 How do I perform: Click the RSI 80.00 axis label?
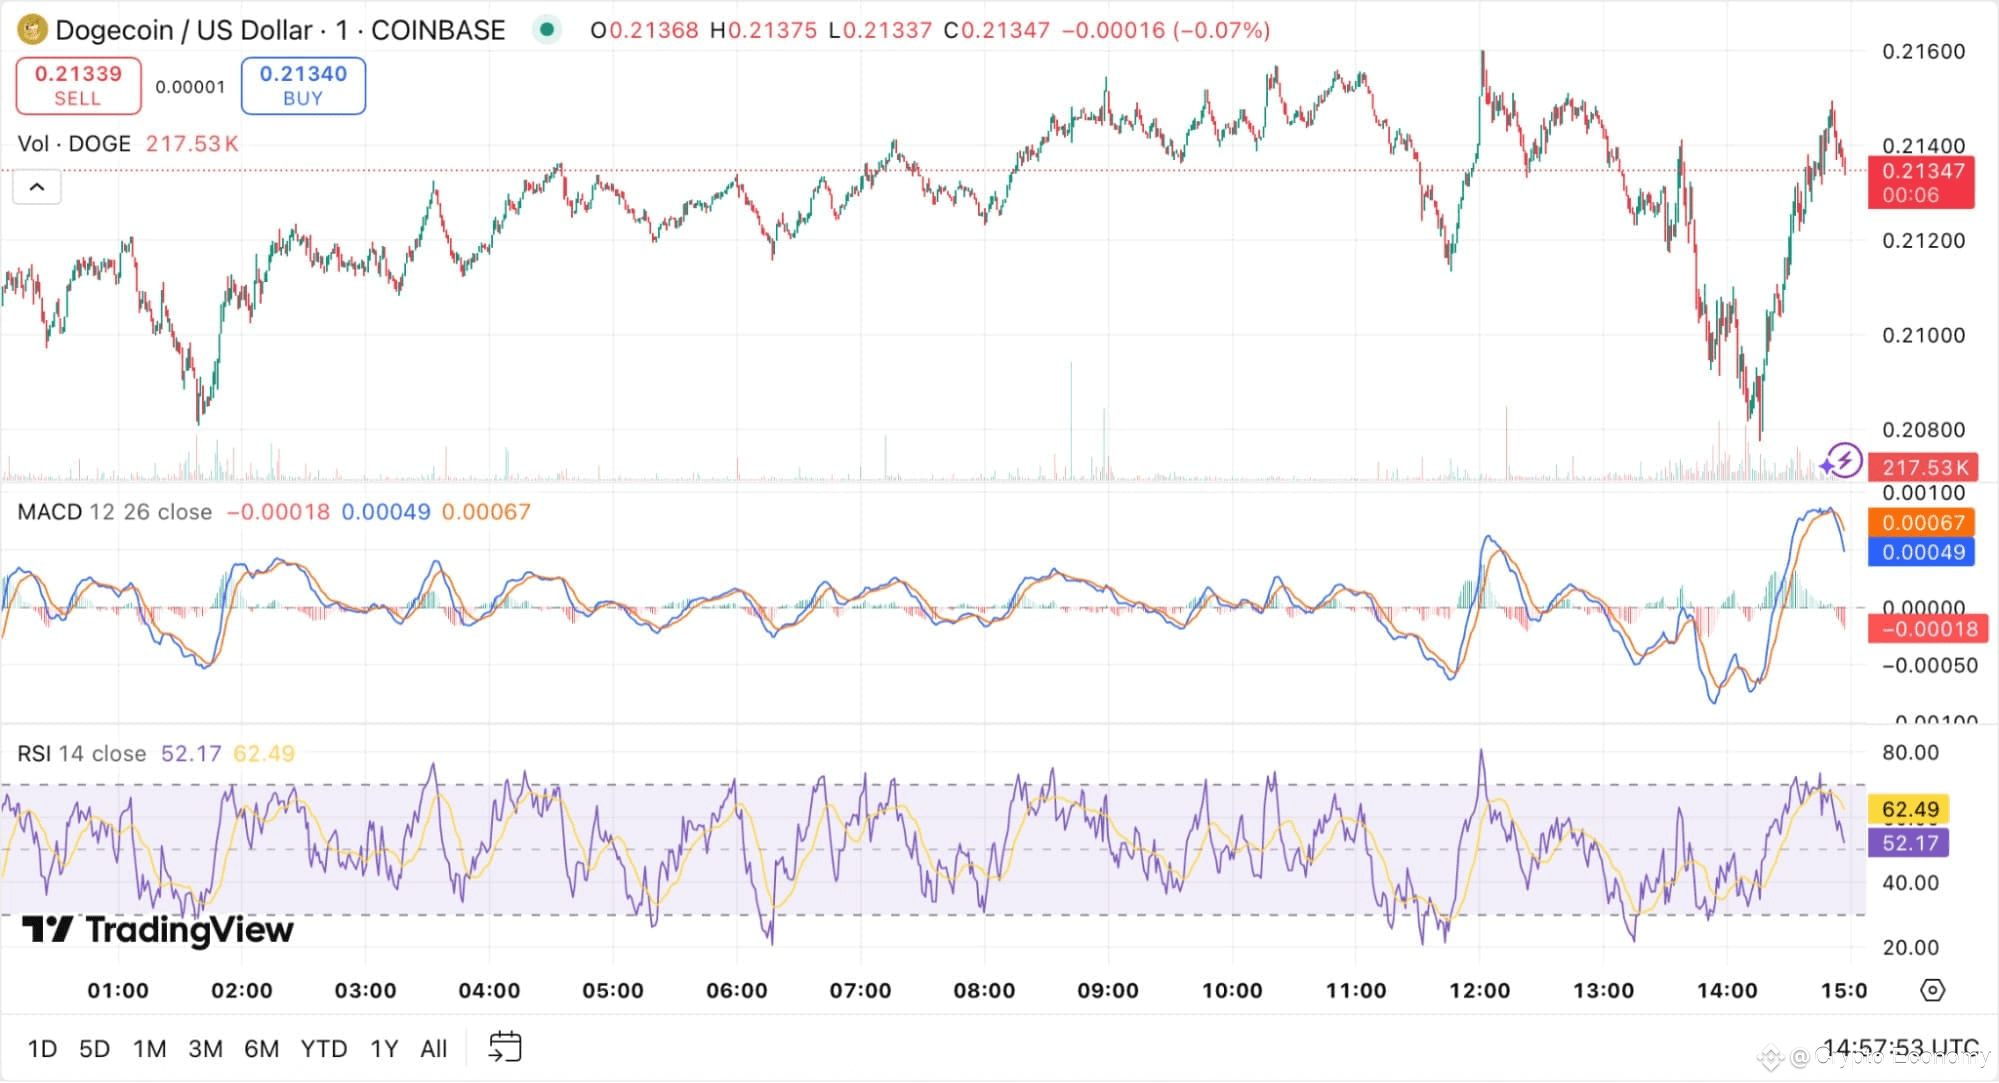(1910, 752)
